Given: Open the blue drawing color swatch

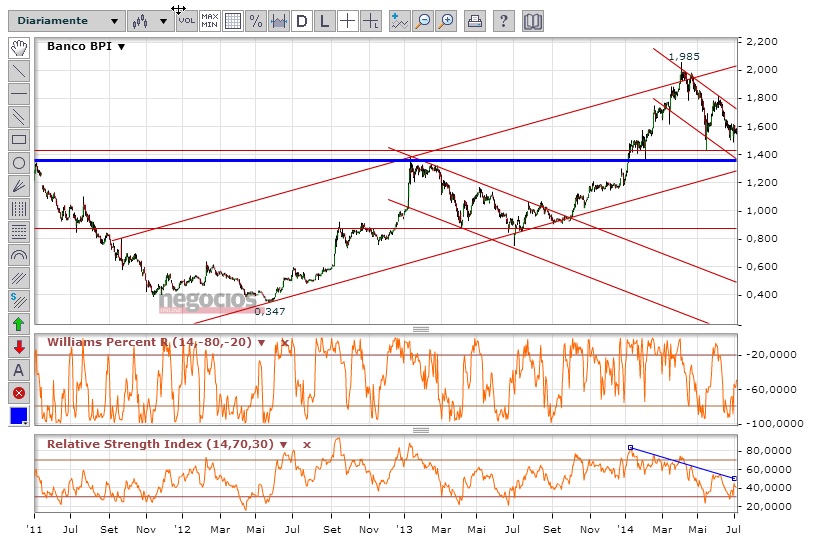Looking at the screenshot, I should pyautogui.click(x=19, y=416).
